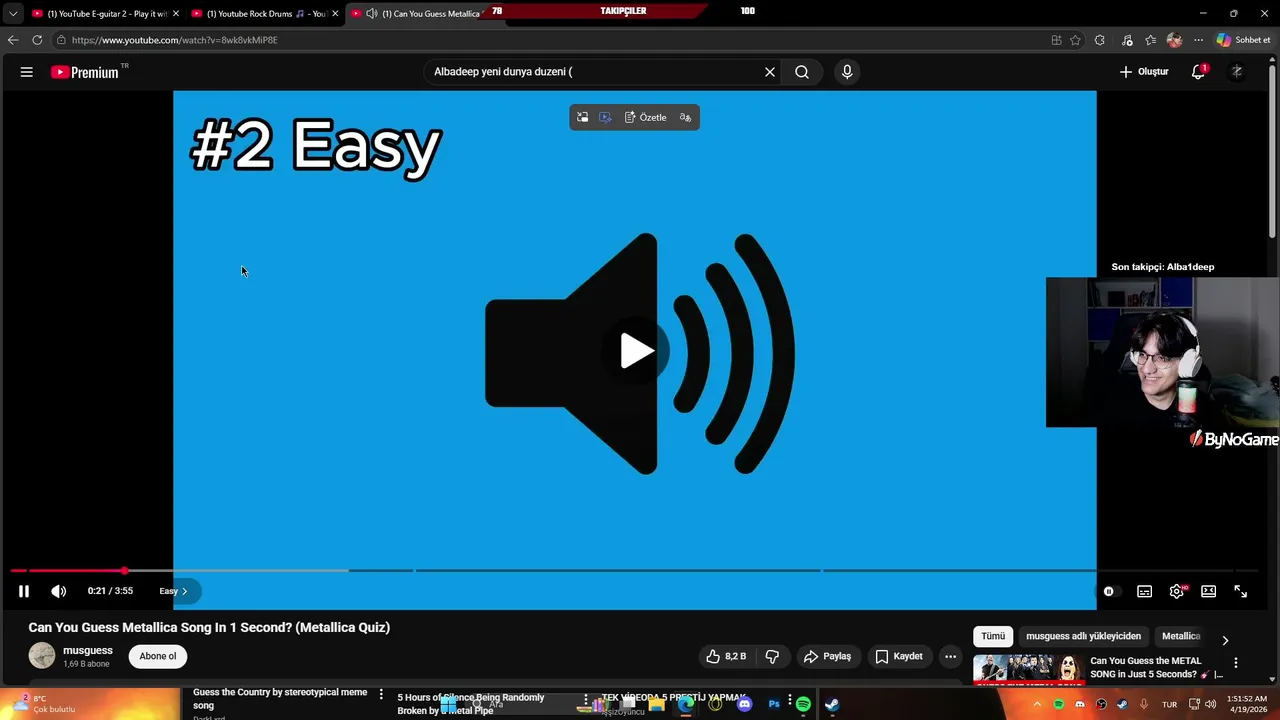Open more actions ellipsis below video
Image resolution: width=1280 pixels, height=720 pixels.
950,656
